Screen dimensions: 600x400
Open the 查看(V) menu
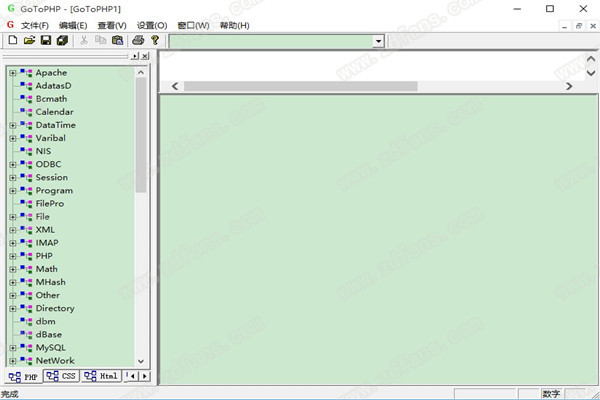pos(112,25)
